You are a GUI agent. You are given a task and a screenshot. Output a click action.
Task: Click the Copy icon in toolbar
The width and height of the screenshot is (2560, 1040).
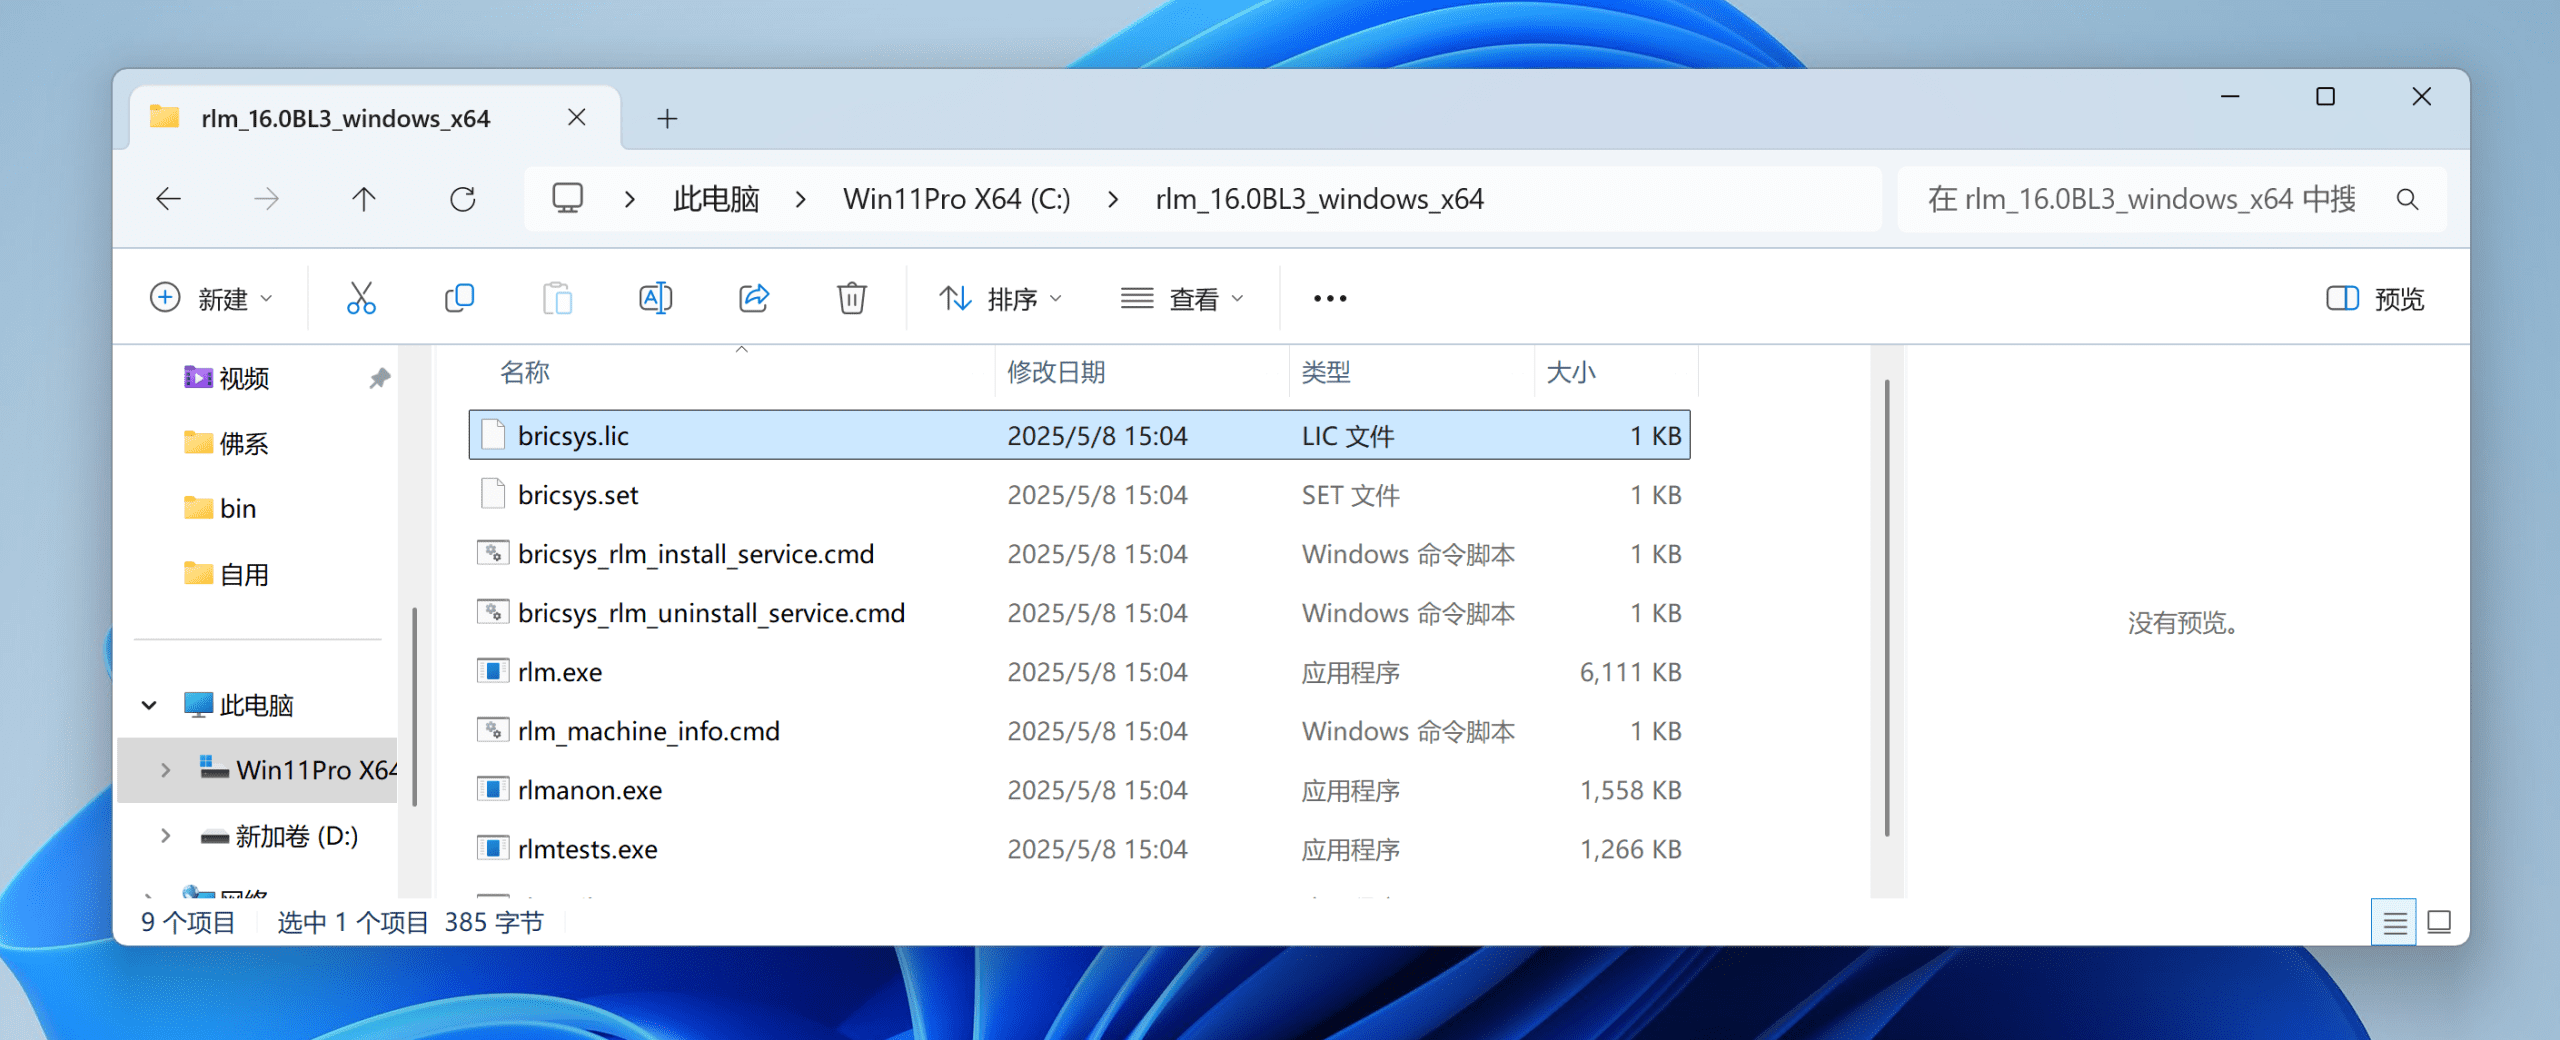(x=459, y=298)
